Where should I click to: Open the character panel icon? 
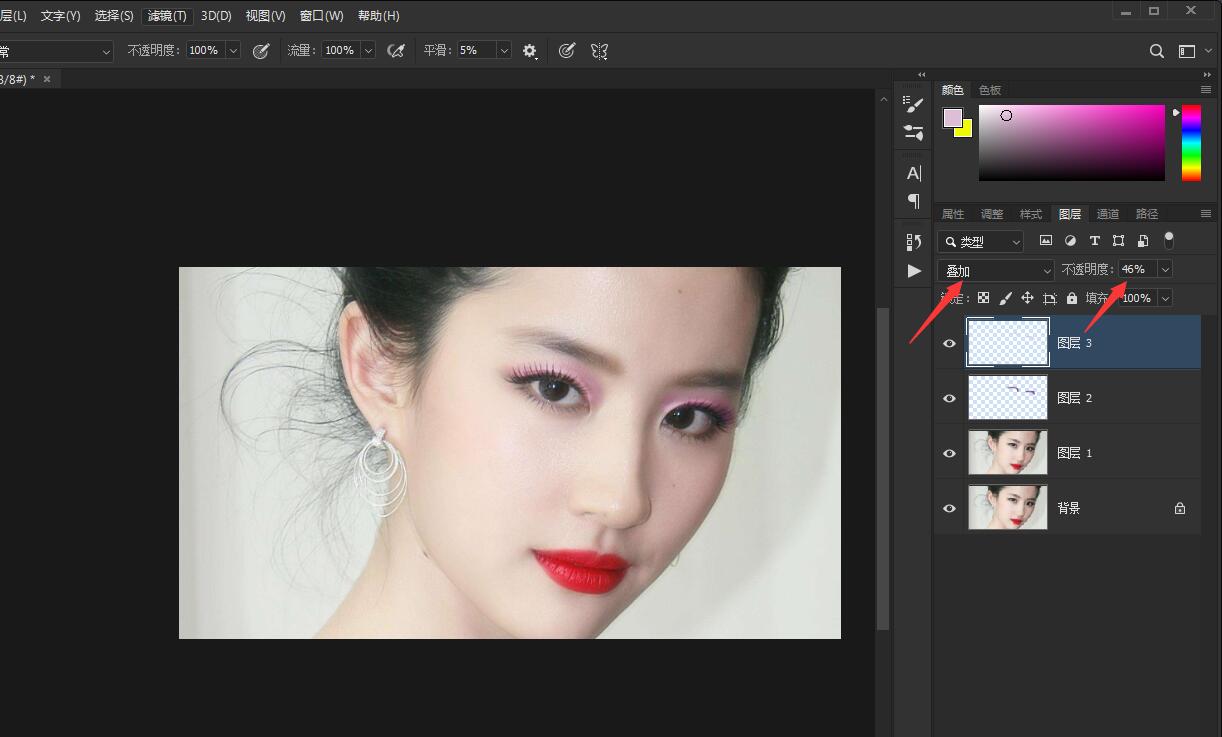tap(912, 172)
